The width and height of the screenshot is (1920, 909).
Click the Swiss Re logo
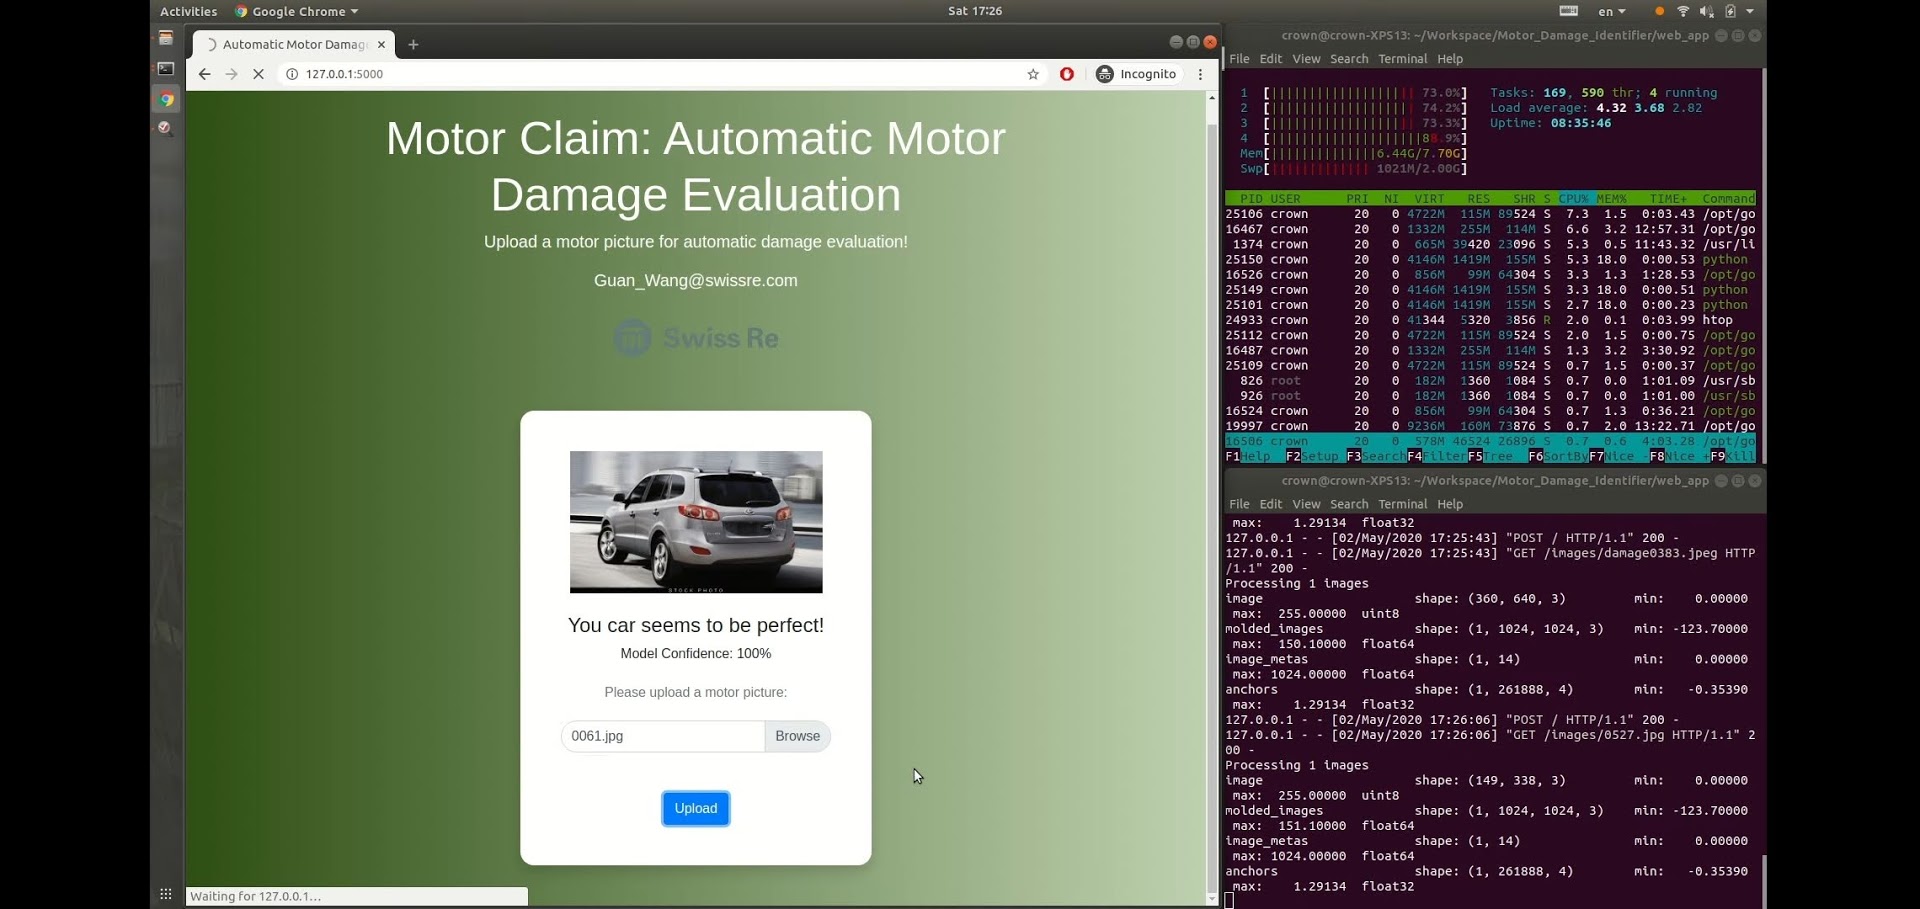pyautogui.click(x=696, y=338)
